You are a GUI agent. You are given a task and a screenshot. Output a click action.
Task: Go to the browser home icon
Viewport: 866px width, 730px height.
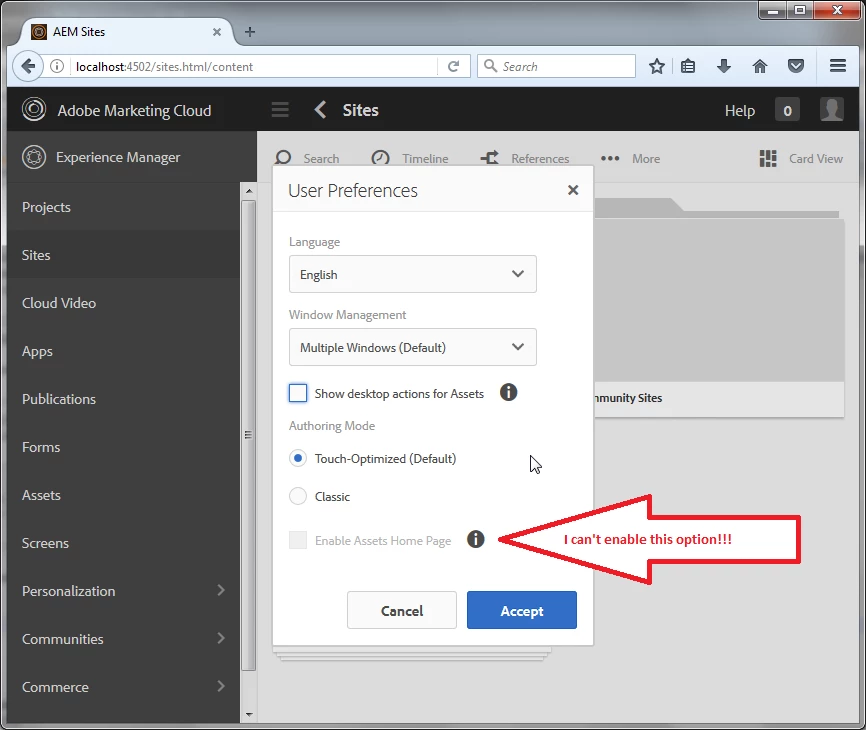point(760,66)
